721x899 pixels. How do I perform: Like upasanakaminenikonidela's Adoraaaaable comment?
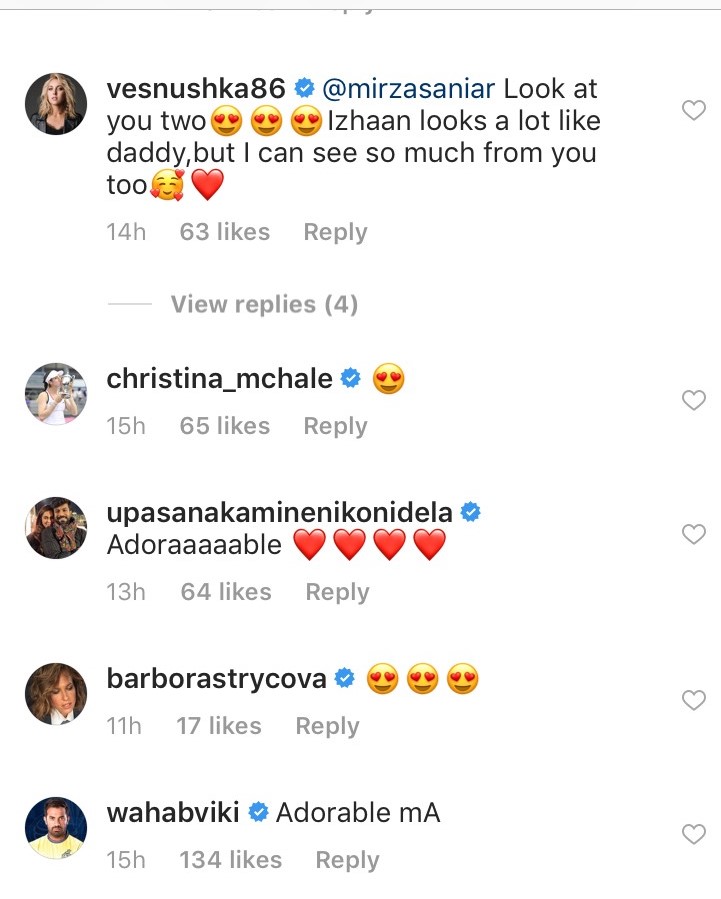click(x=693, y=535)
